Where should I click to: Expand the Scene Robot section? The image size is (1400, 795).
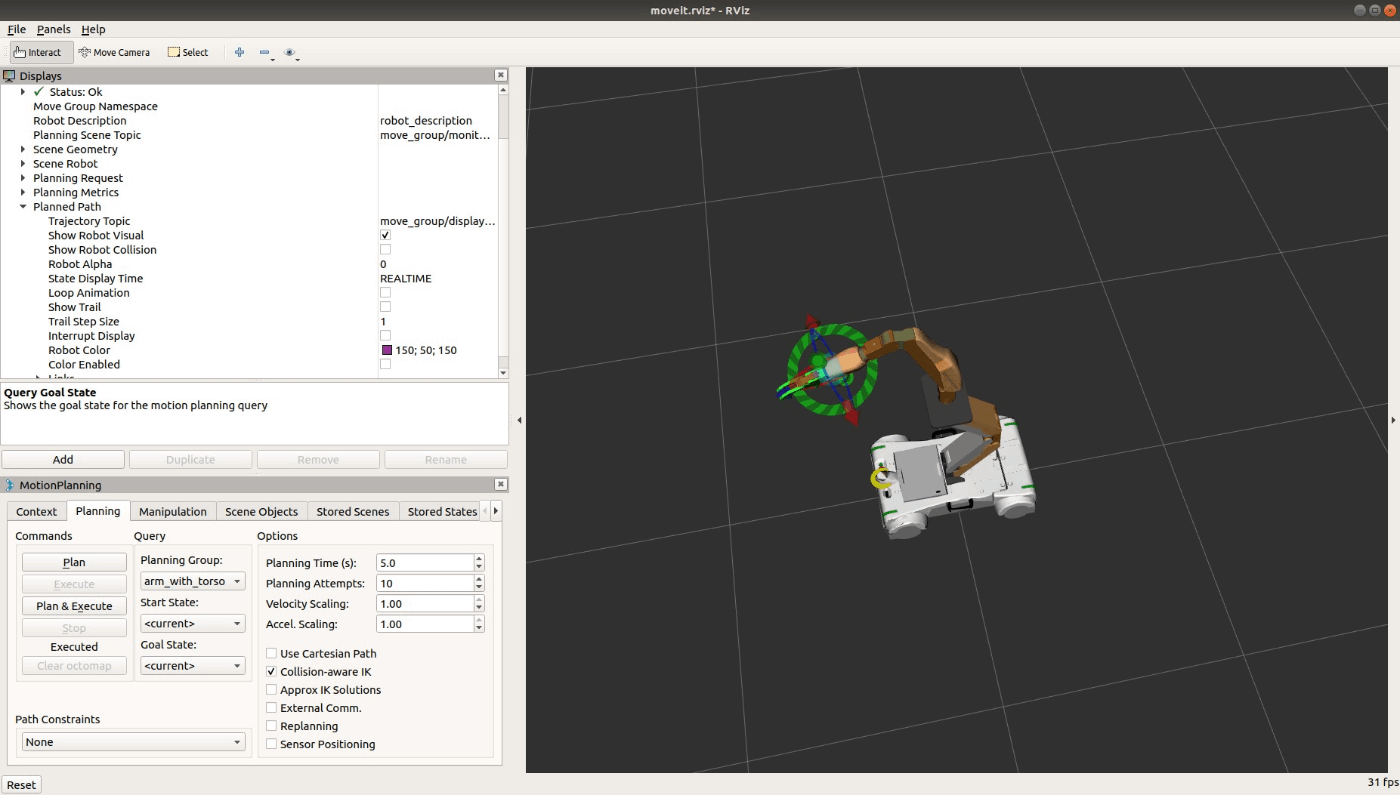click(23, 164)
